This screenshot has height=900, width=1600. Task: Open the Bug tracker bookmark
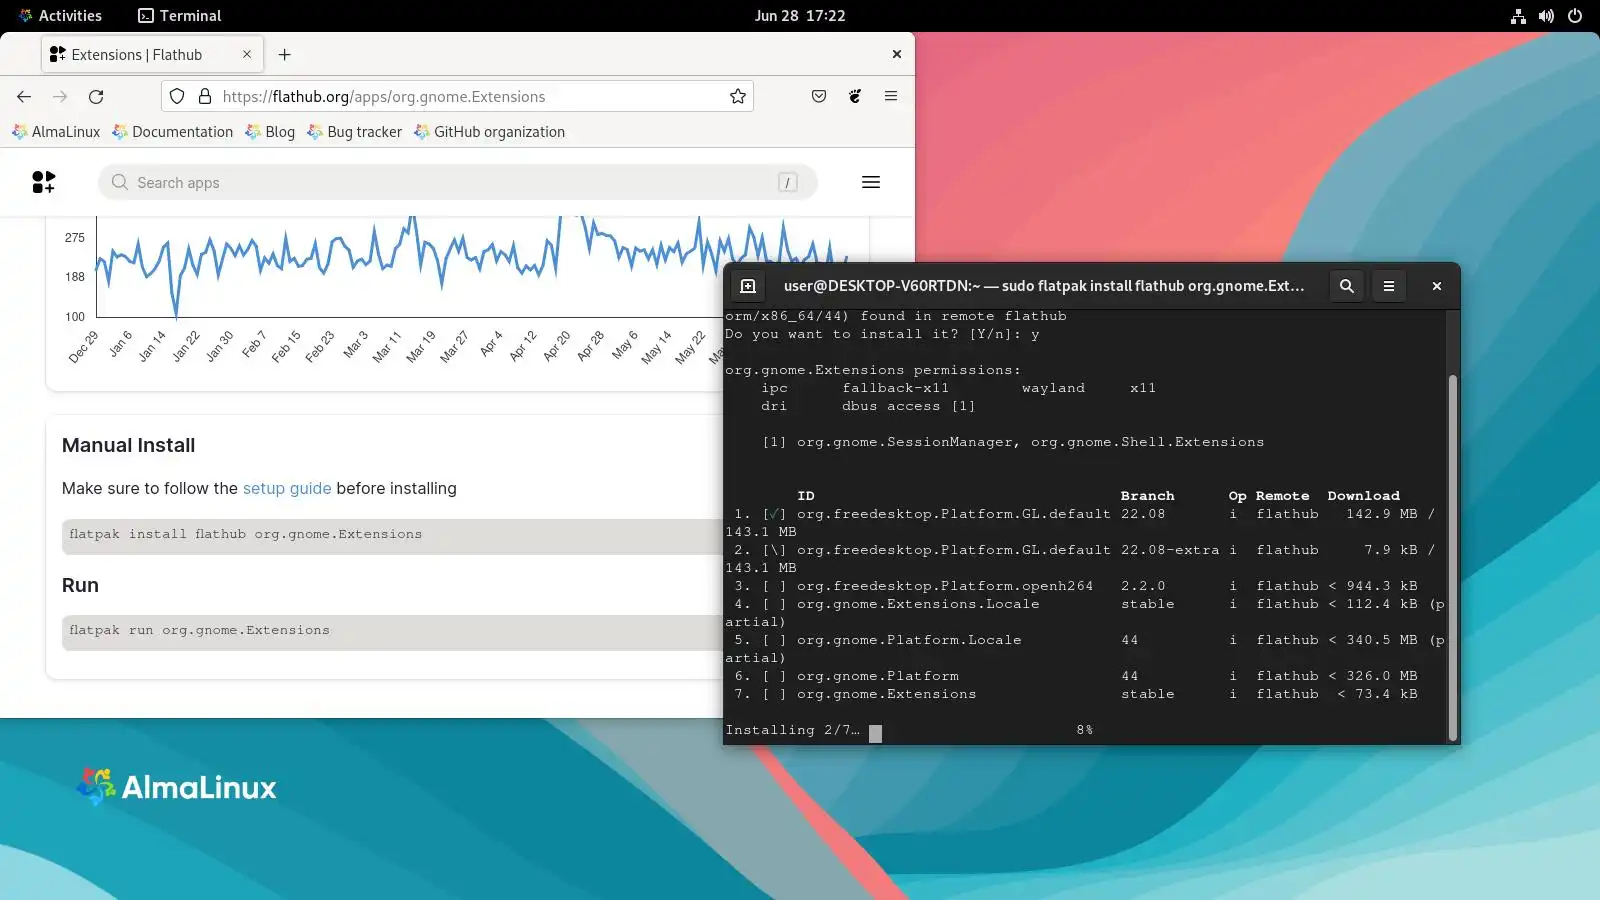pos(355,132)
